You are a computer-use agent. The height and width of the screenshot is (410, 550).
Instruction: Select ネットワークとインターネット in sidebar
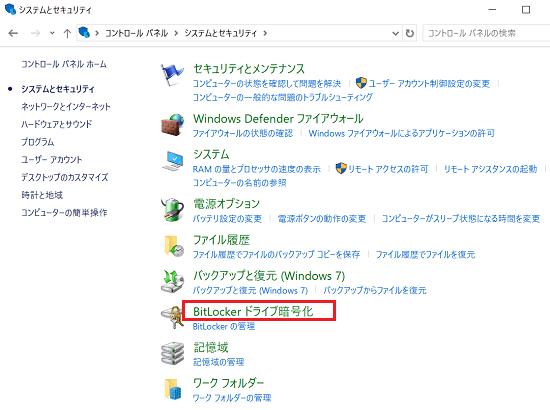coord(66,107)
